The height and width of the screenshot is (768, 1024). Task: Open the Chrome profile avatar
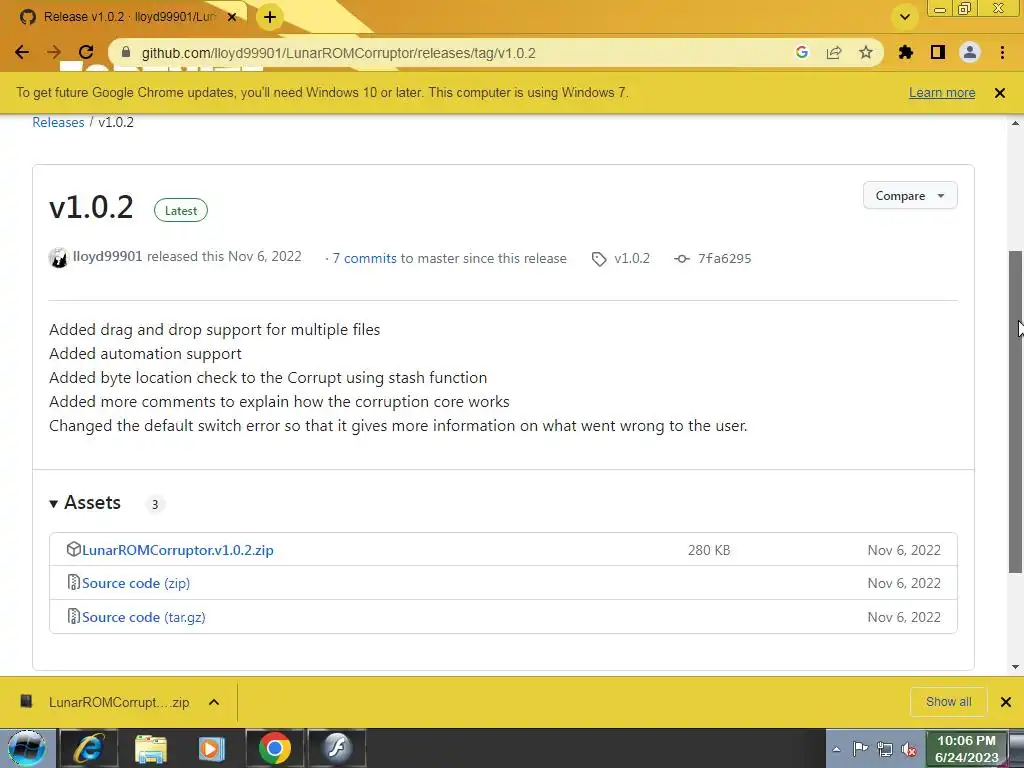pyautogui.click(x=970, y=52)
